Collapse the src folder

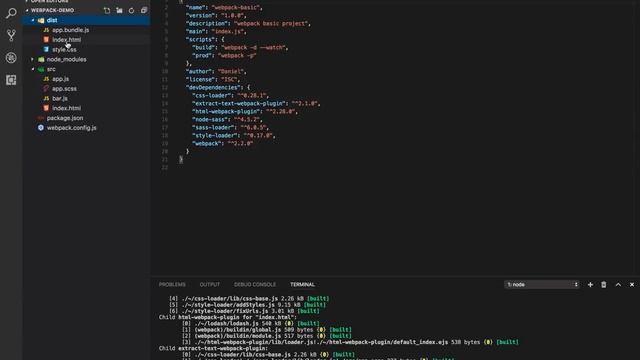tap(33, 69)
